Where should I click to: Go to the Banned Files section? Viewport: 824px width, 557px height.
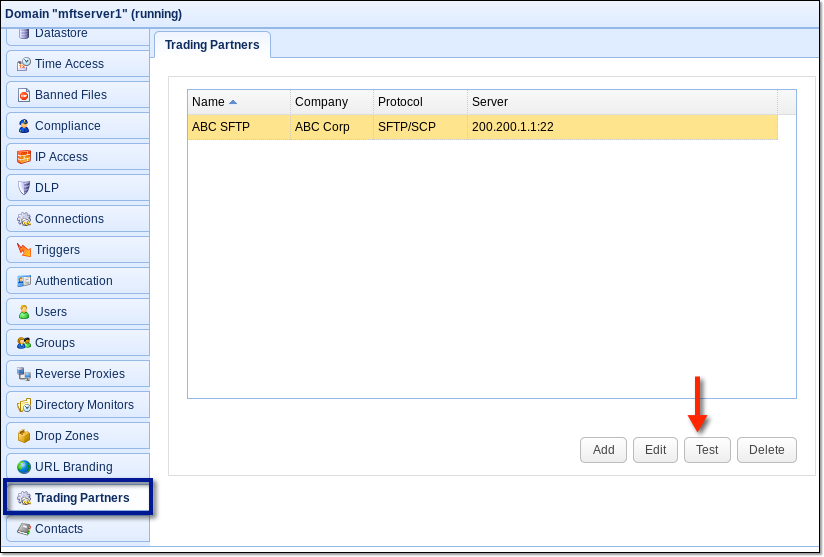(78, 95)
